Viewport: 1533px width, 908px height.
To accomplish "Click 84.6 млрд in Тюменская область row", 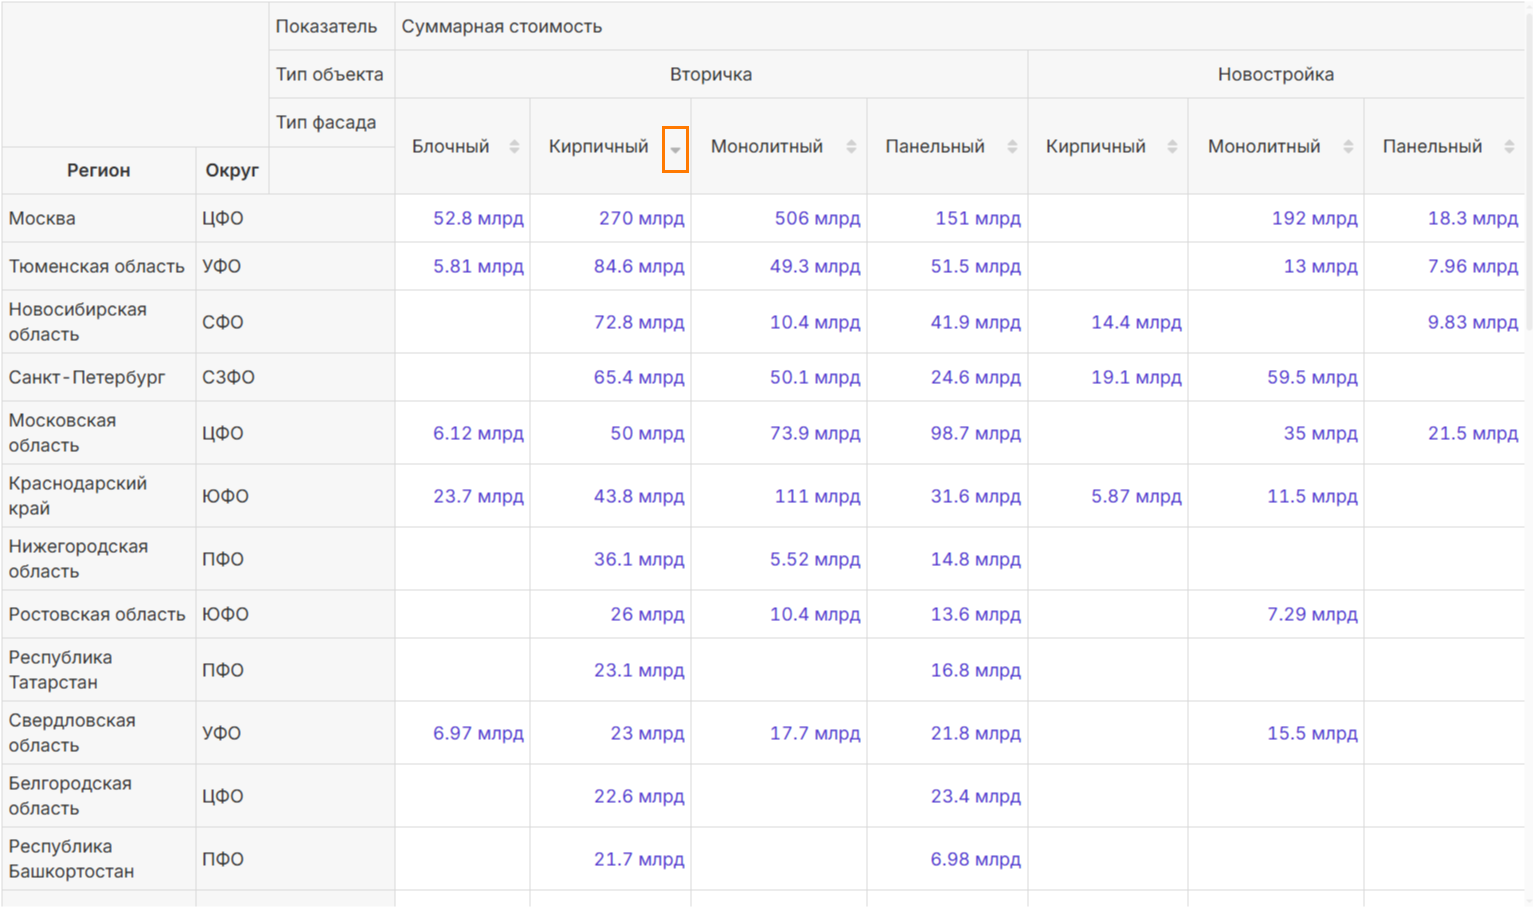I will tap(639, 266).
